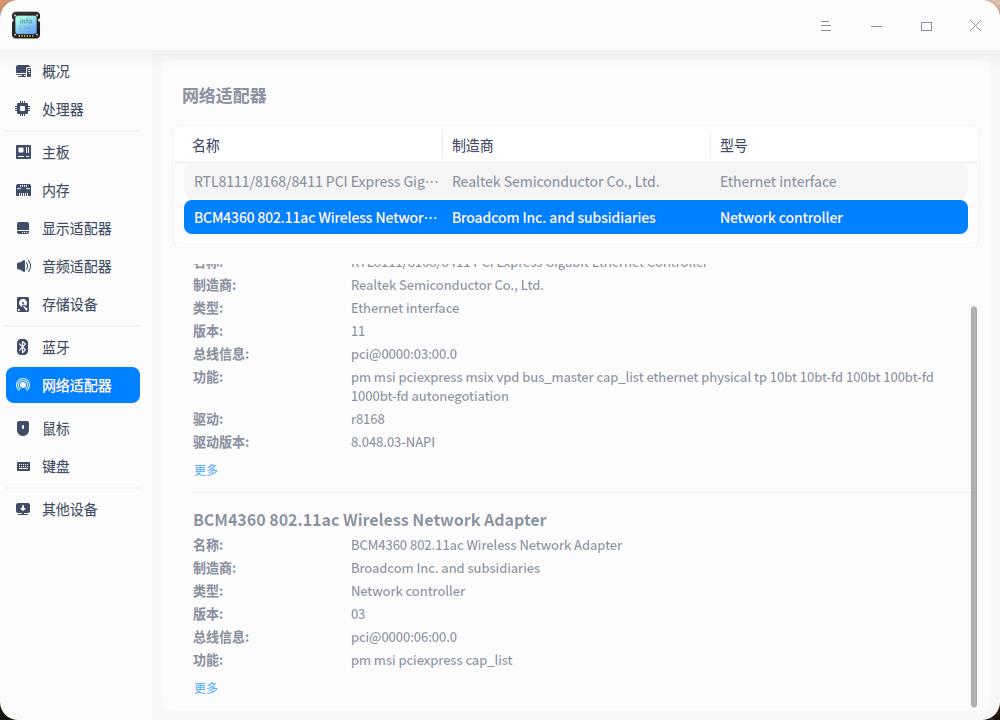Screen dimensions: 1000x720
Task: Select the 内存 memory icon
Action: click(23, 190)
